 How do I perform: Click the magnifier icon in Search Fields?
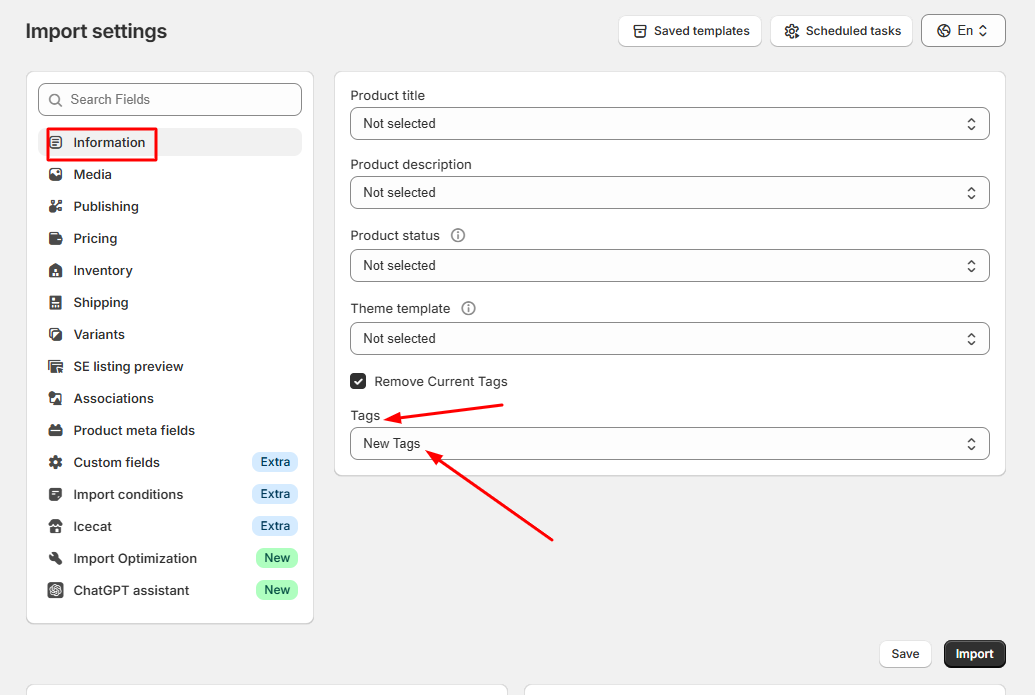(x=55, y=100)
